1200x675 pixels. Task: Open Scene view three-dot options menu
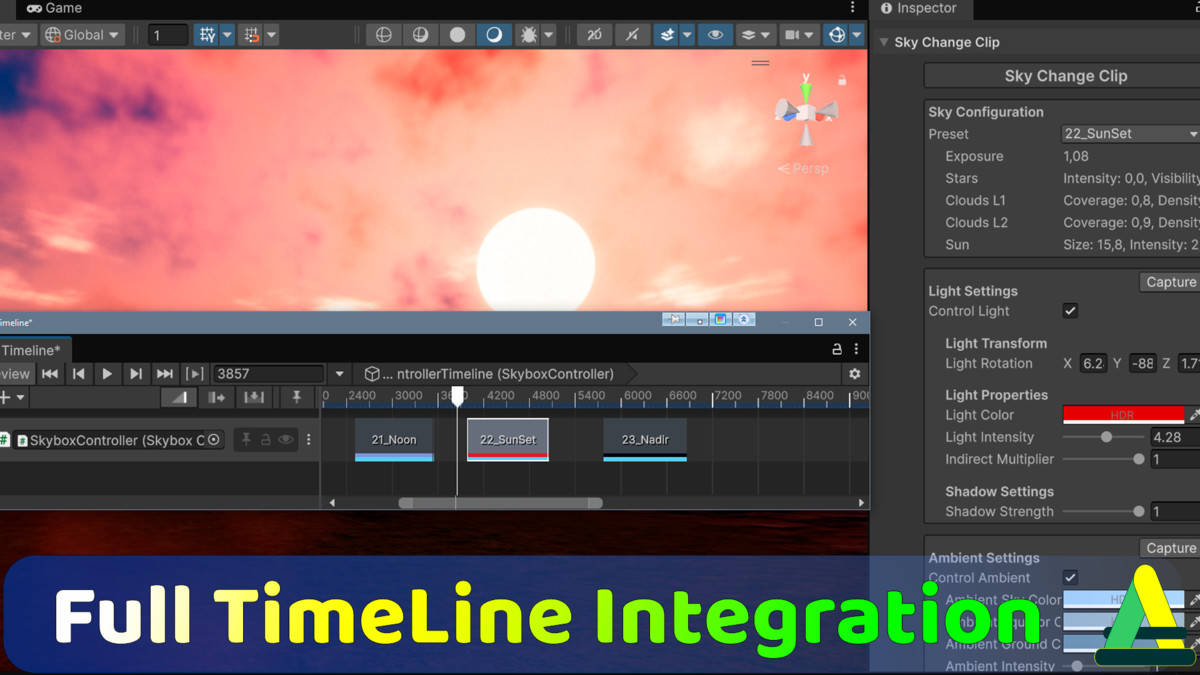[x=852, y=8]
